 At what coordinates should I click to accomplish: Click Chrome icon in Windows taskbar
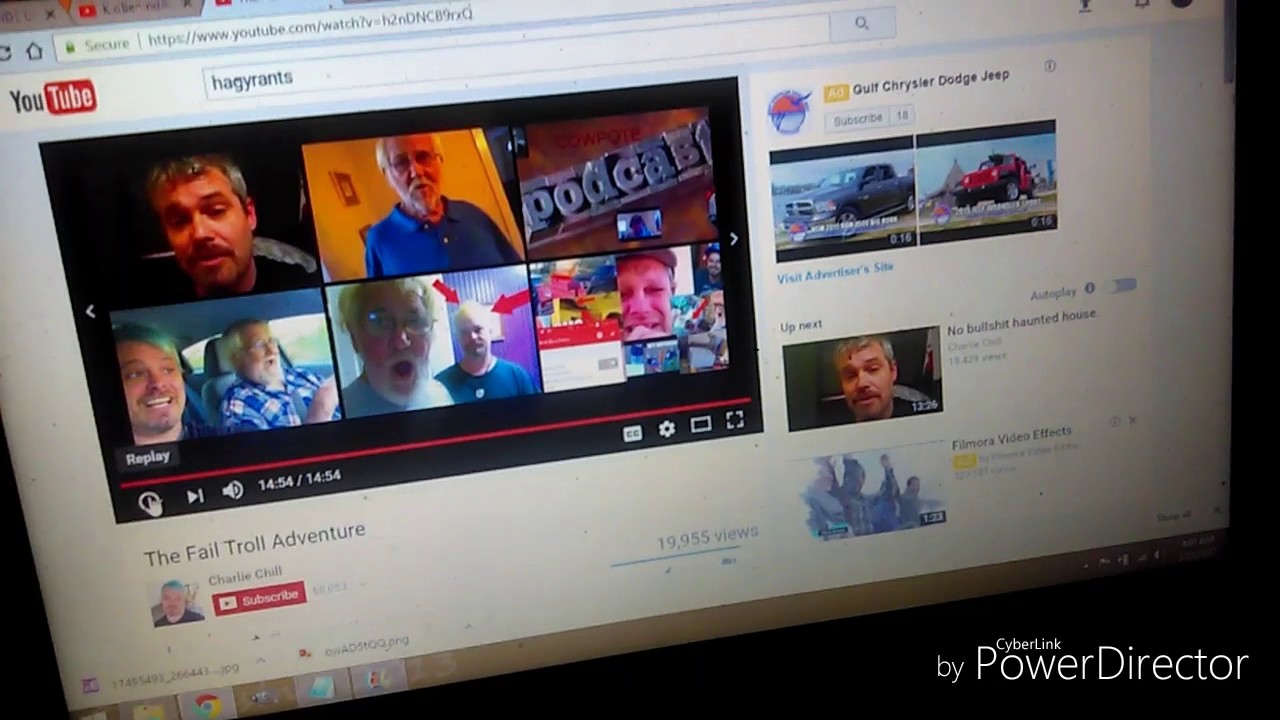208,704
